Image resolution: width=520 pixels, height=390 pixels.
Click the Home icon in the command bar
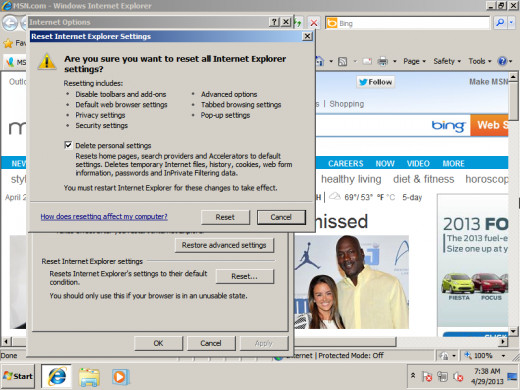[x=320, y=61]
